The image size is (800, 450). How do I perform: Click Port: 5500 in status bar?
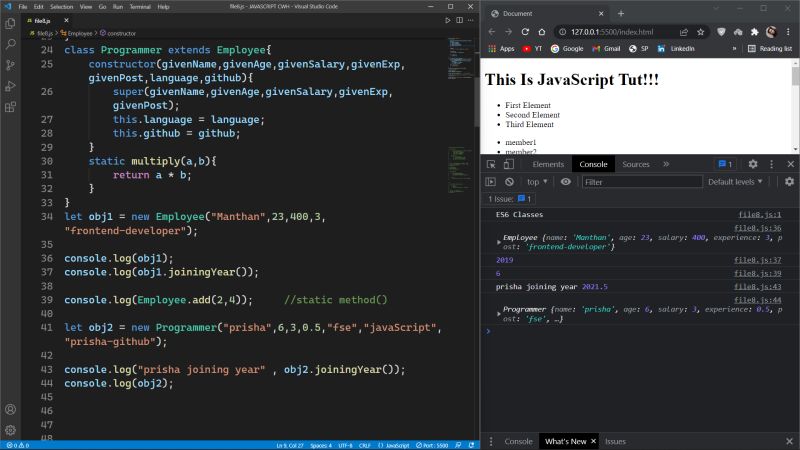pos(432,445)
